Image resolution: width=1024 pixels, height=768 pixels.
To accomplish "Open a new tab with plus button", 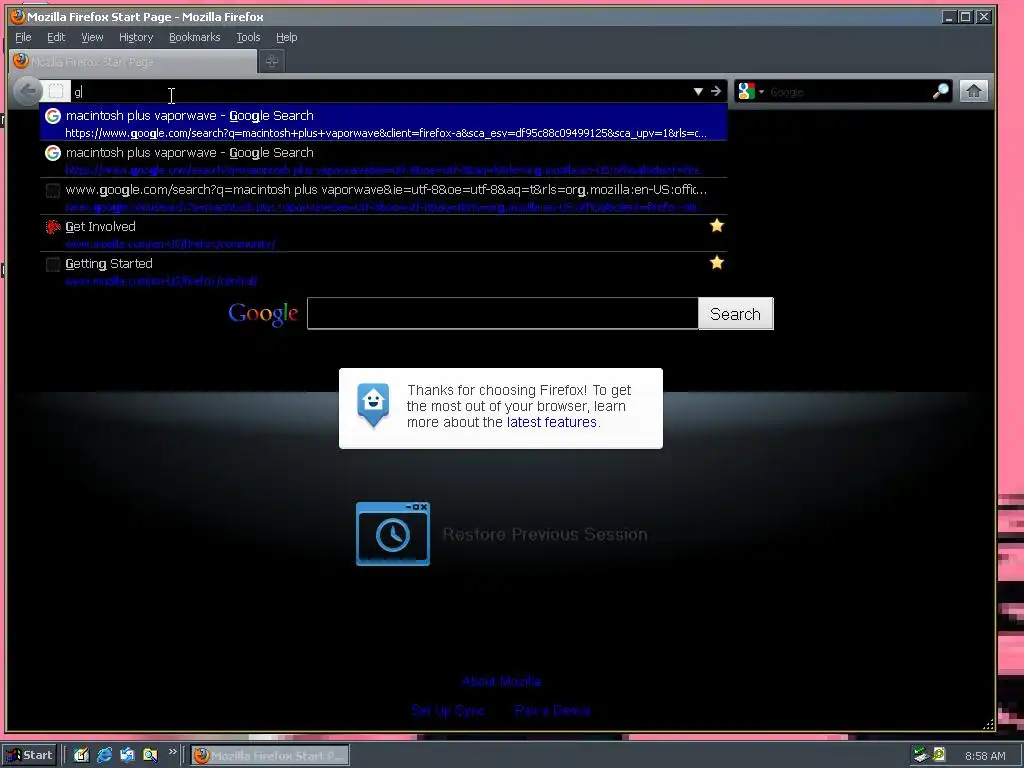I will [x=272, y=61].
